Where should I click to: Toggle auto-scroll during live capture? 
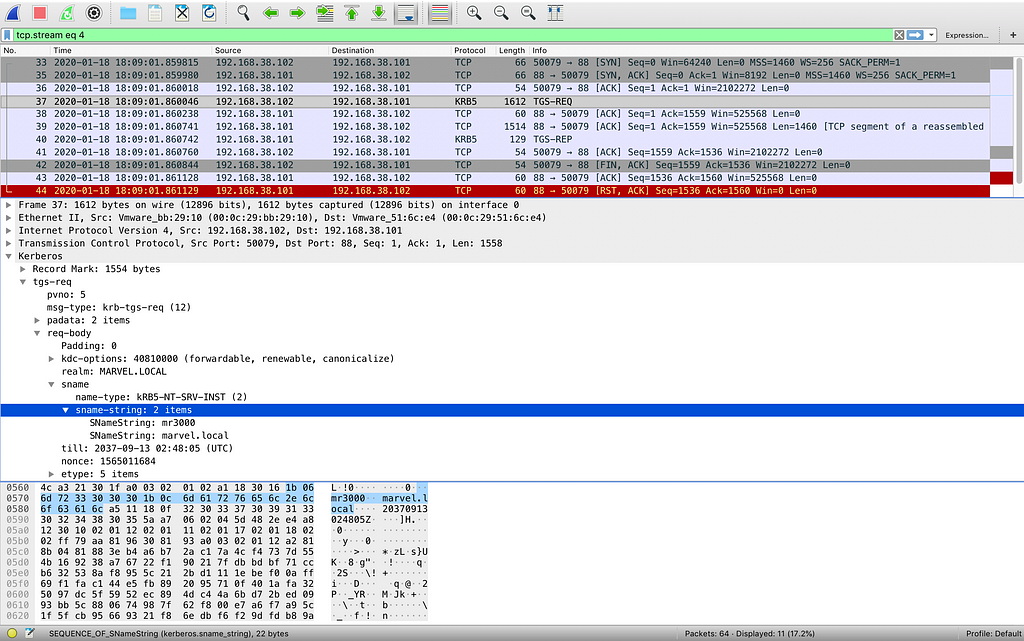pyautogui.click(x=406, y=13)
